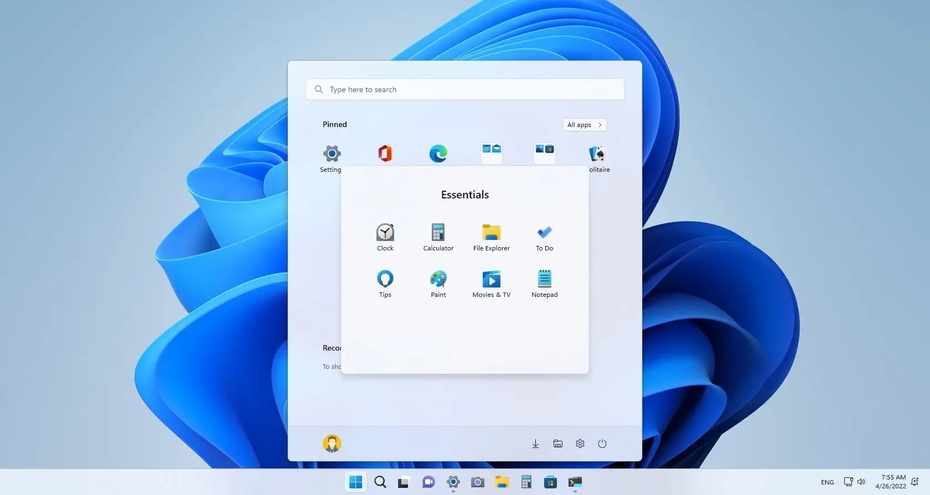The image size is (930, 495).
Task: Launch Movies & TV app
Action: [491, 280]
